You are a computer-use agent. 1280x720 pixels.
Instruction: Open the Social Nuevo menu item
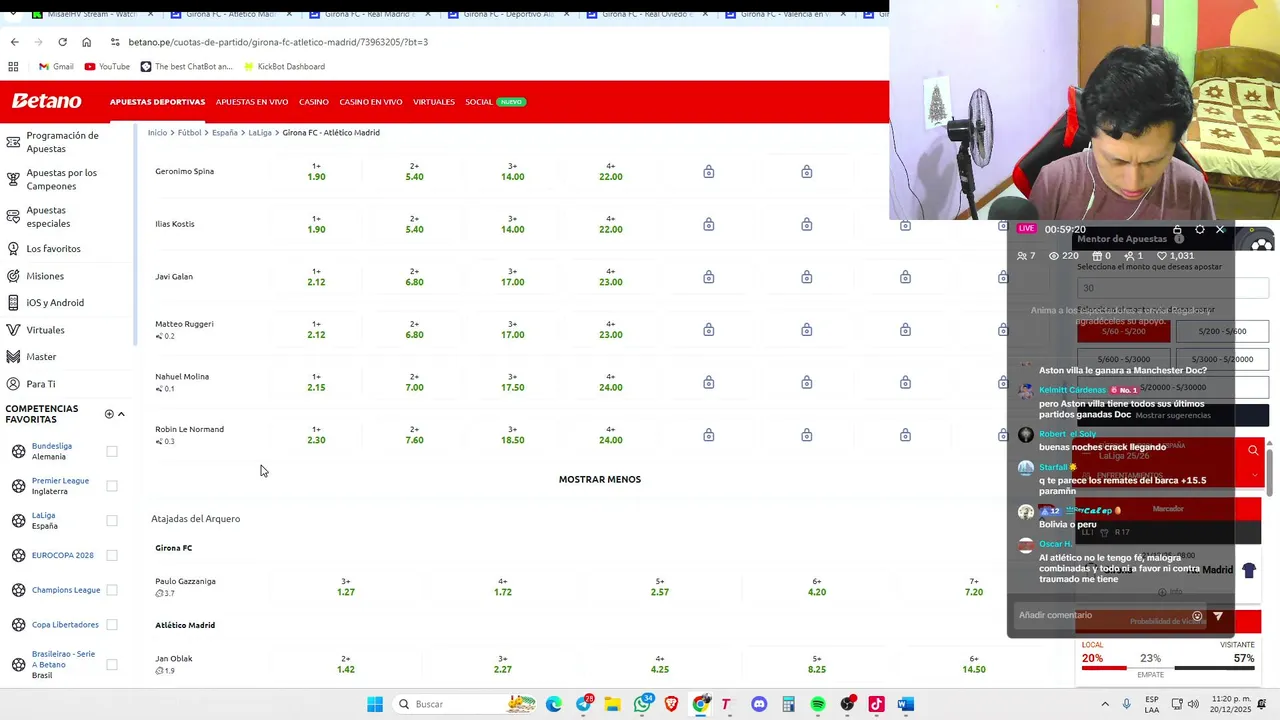(x=495, y=102)
